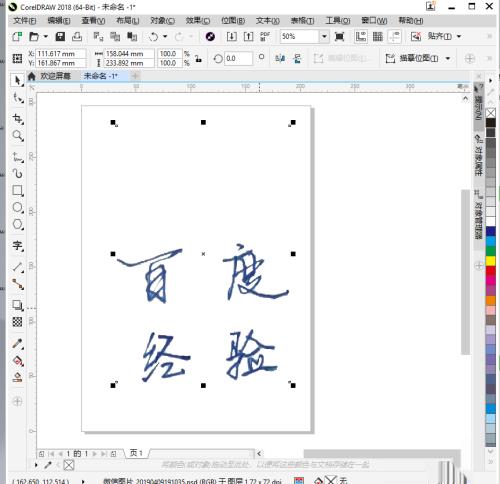Select the Connector tool

click(17, 284)
